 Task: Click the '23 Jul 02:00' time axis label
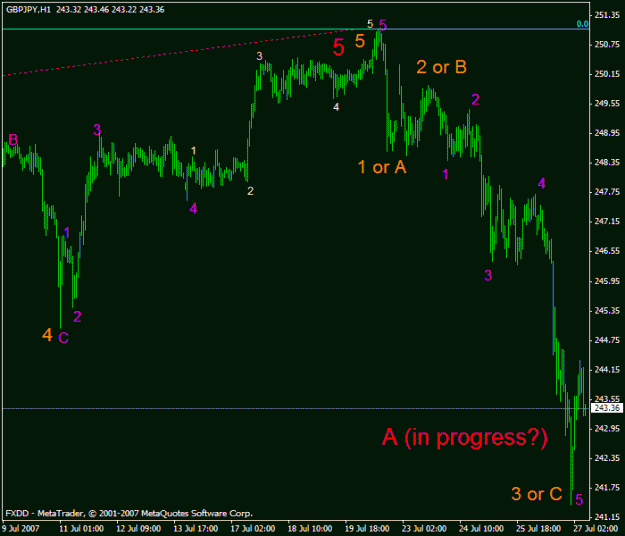pos(425,529)
